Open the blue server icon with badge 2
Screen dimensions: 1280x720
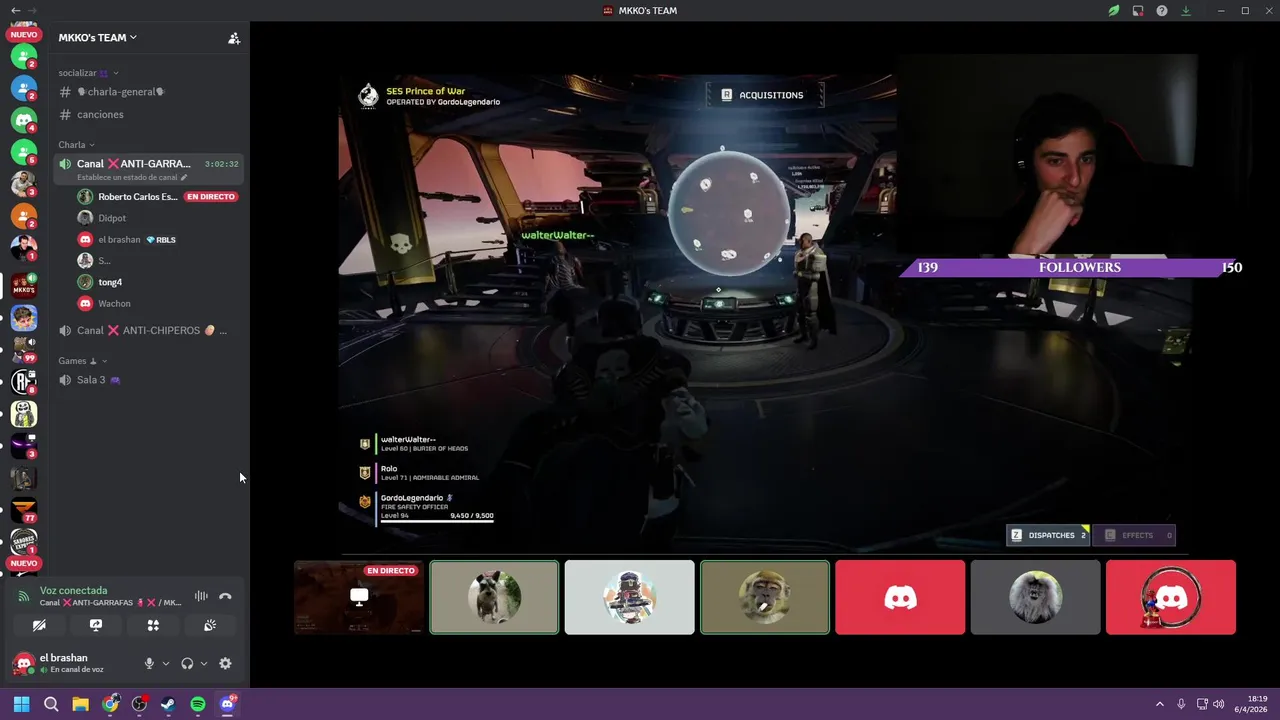pos(24,87)
